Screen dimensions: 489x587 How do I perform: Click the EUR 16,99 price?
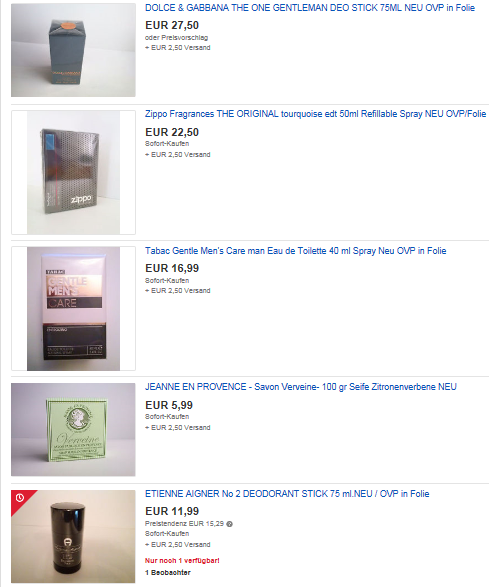(172, 268)
